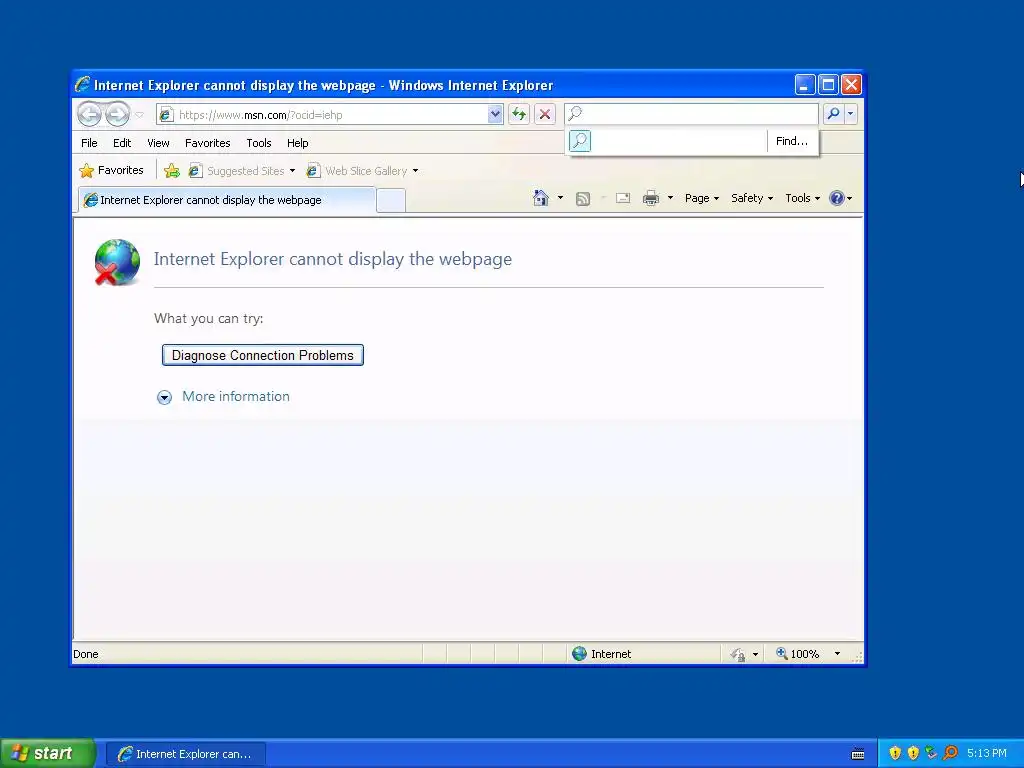Stop loading with the red X icon
This screenshot has width=1024, height=768.
(545, 115)
